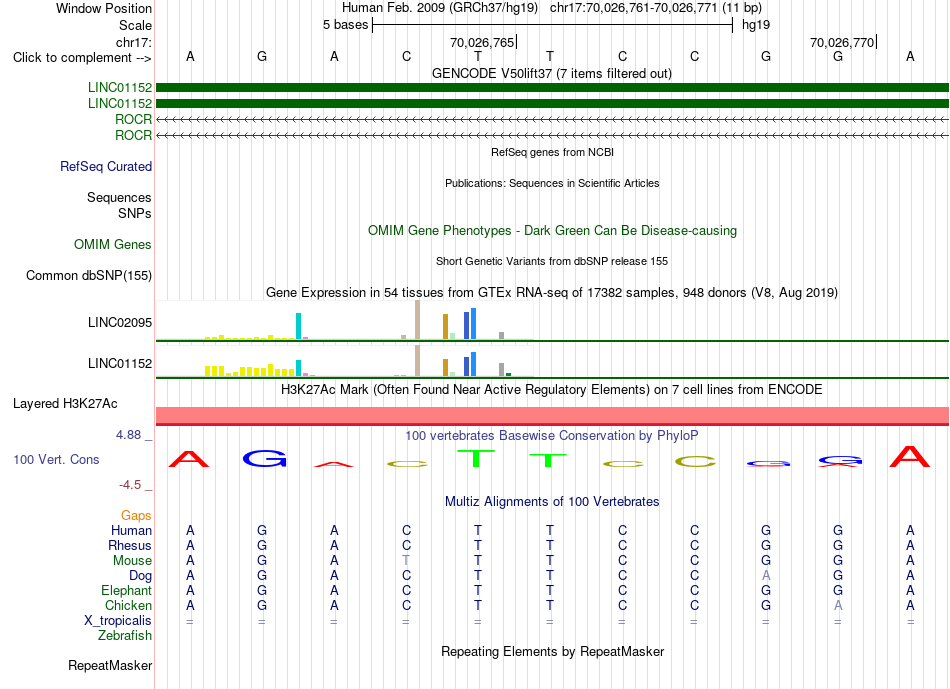
Task: Click the grayed A in the Dog alignment row
Action: point(766,575)
